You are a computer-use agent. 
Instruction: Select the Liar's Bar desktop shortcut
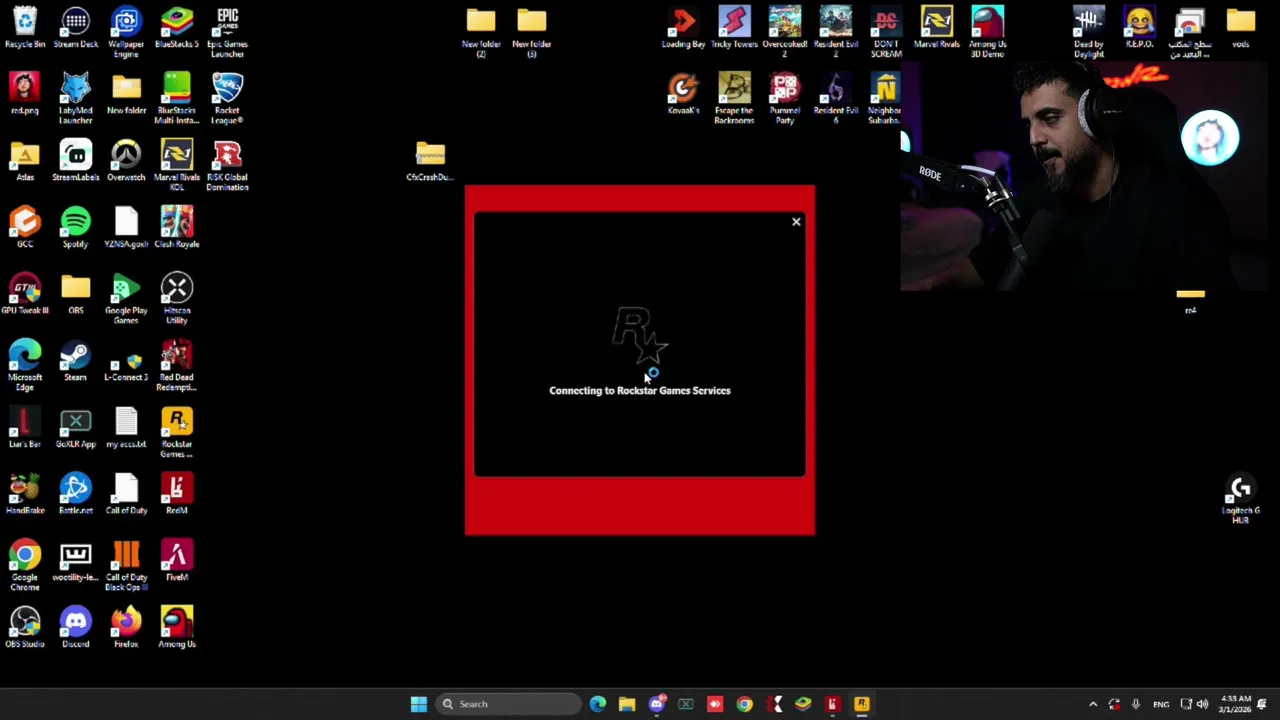tap(25, 428)
